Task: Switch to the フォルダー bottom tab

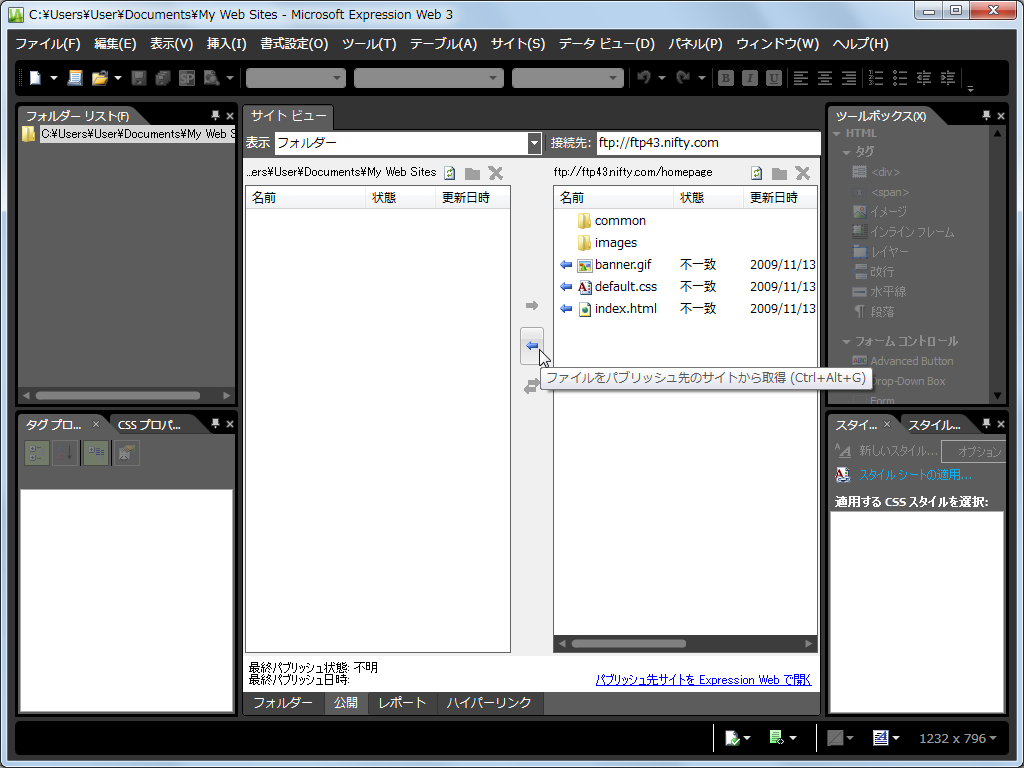Action: pos(283,703)
